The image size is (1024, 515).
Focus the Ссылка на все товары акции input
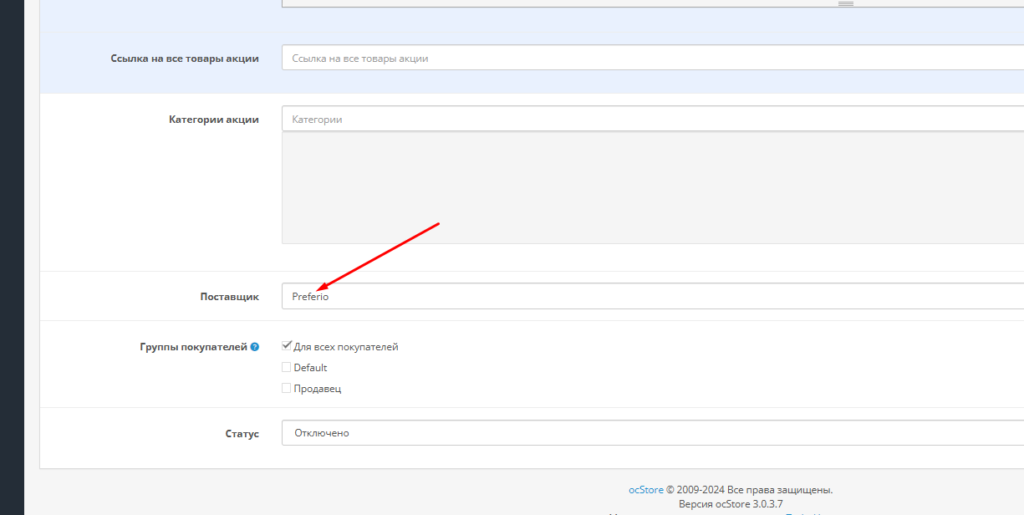point(652,58)
